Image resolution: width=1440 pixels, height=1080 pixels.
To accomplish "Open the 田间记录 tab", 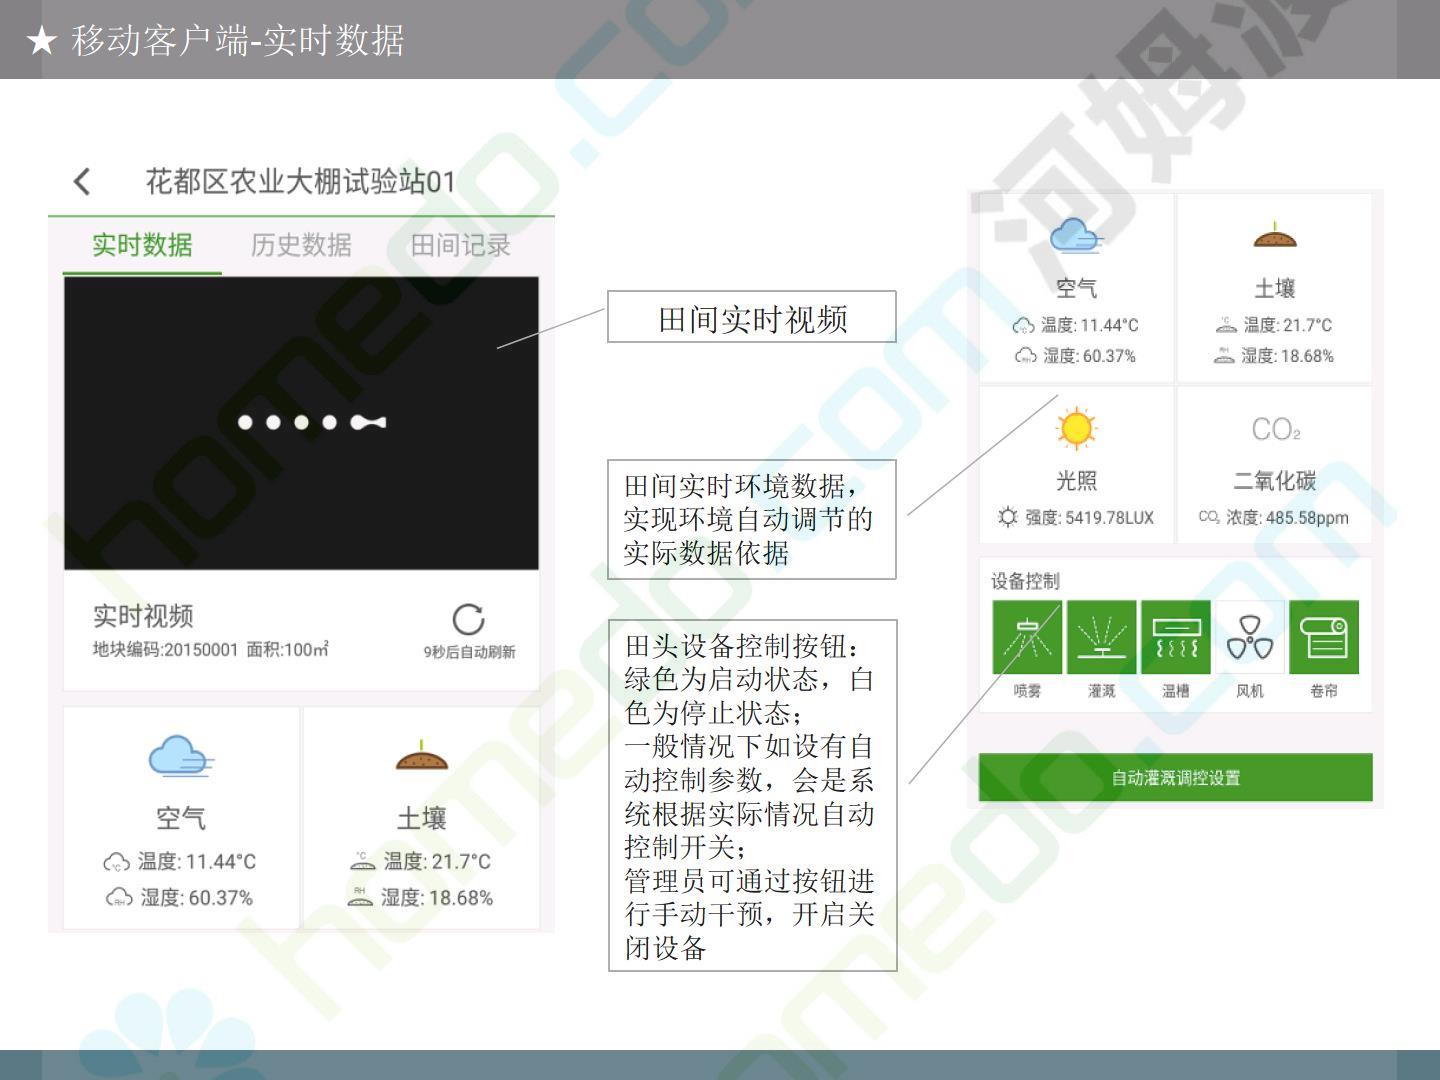I will [461, 245].
